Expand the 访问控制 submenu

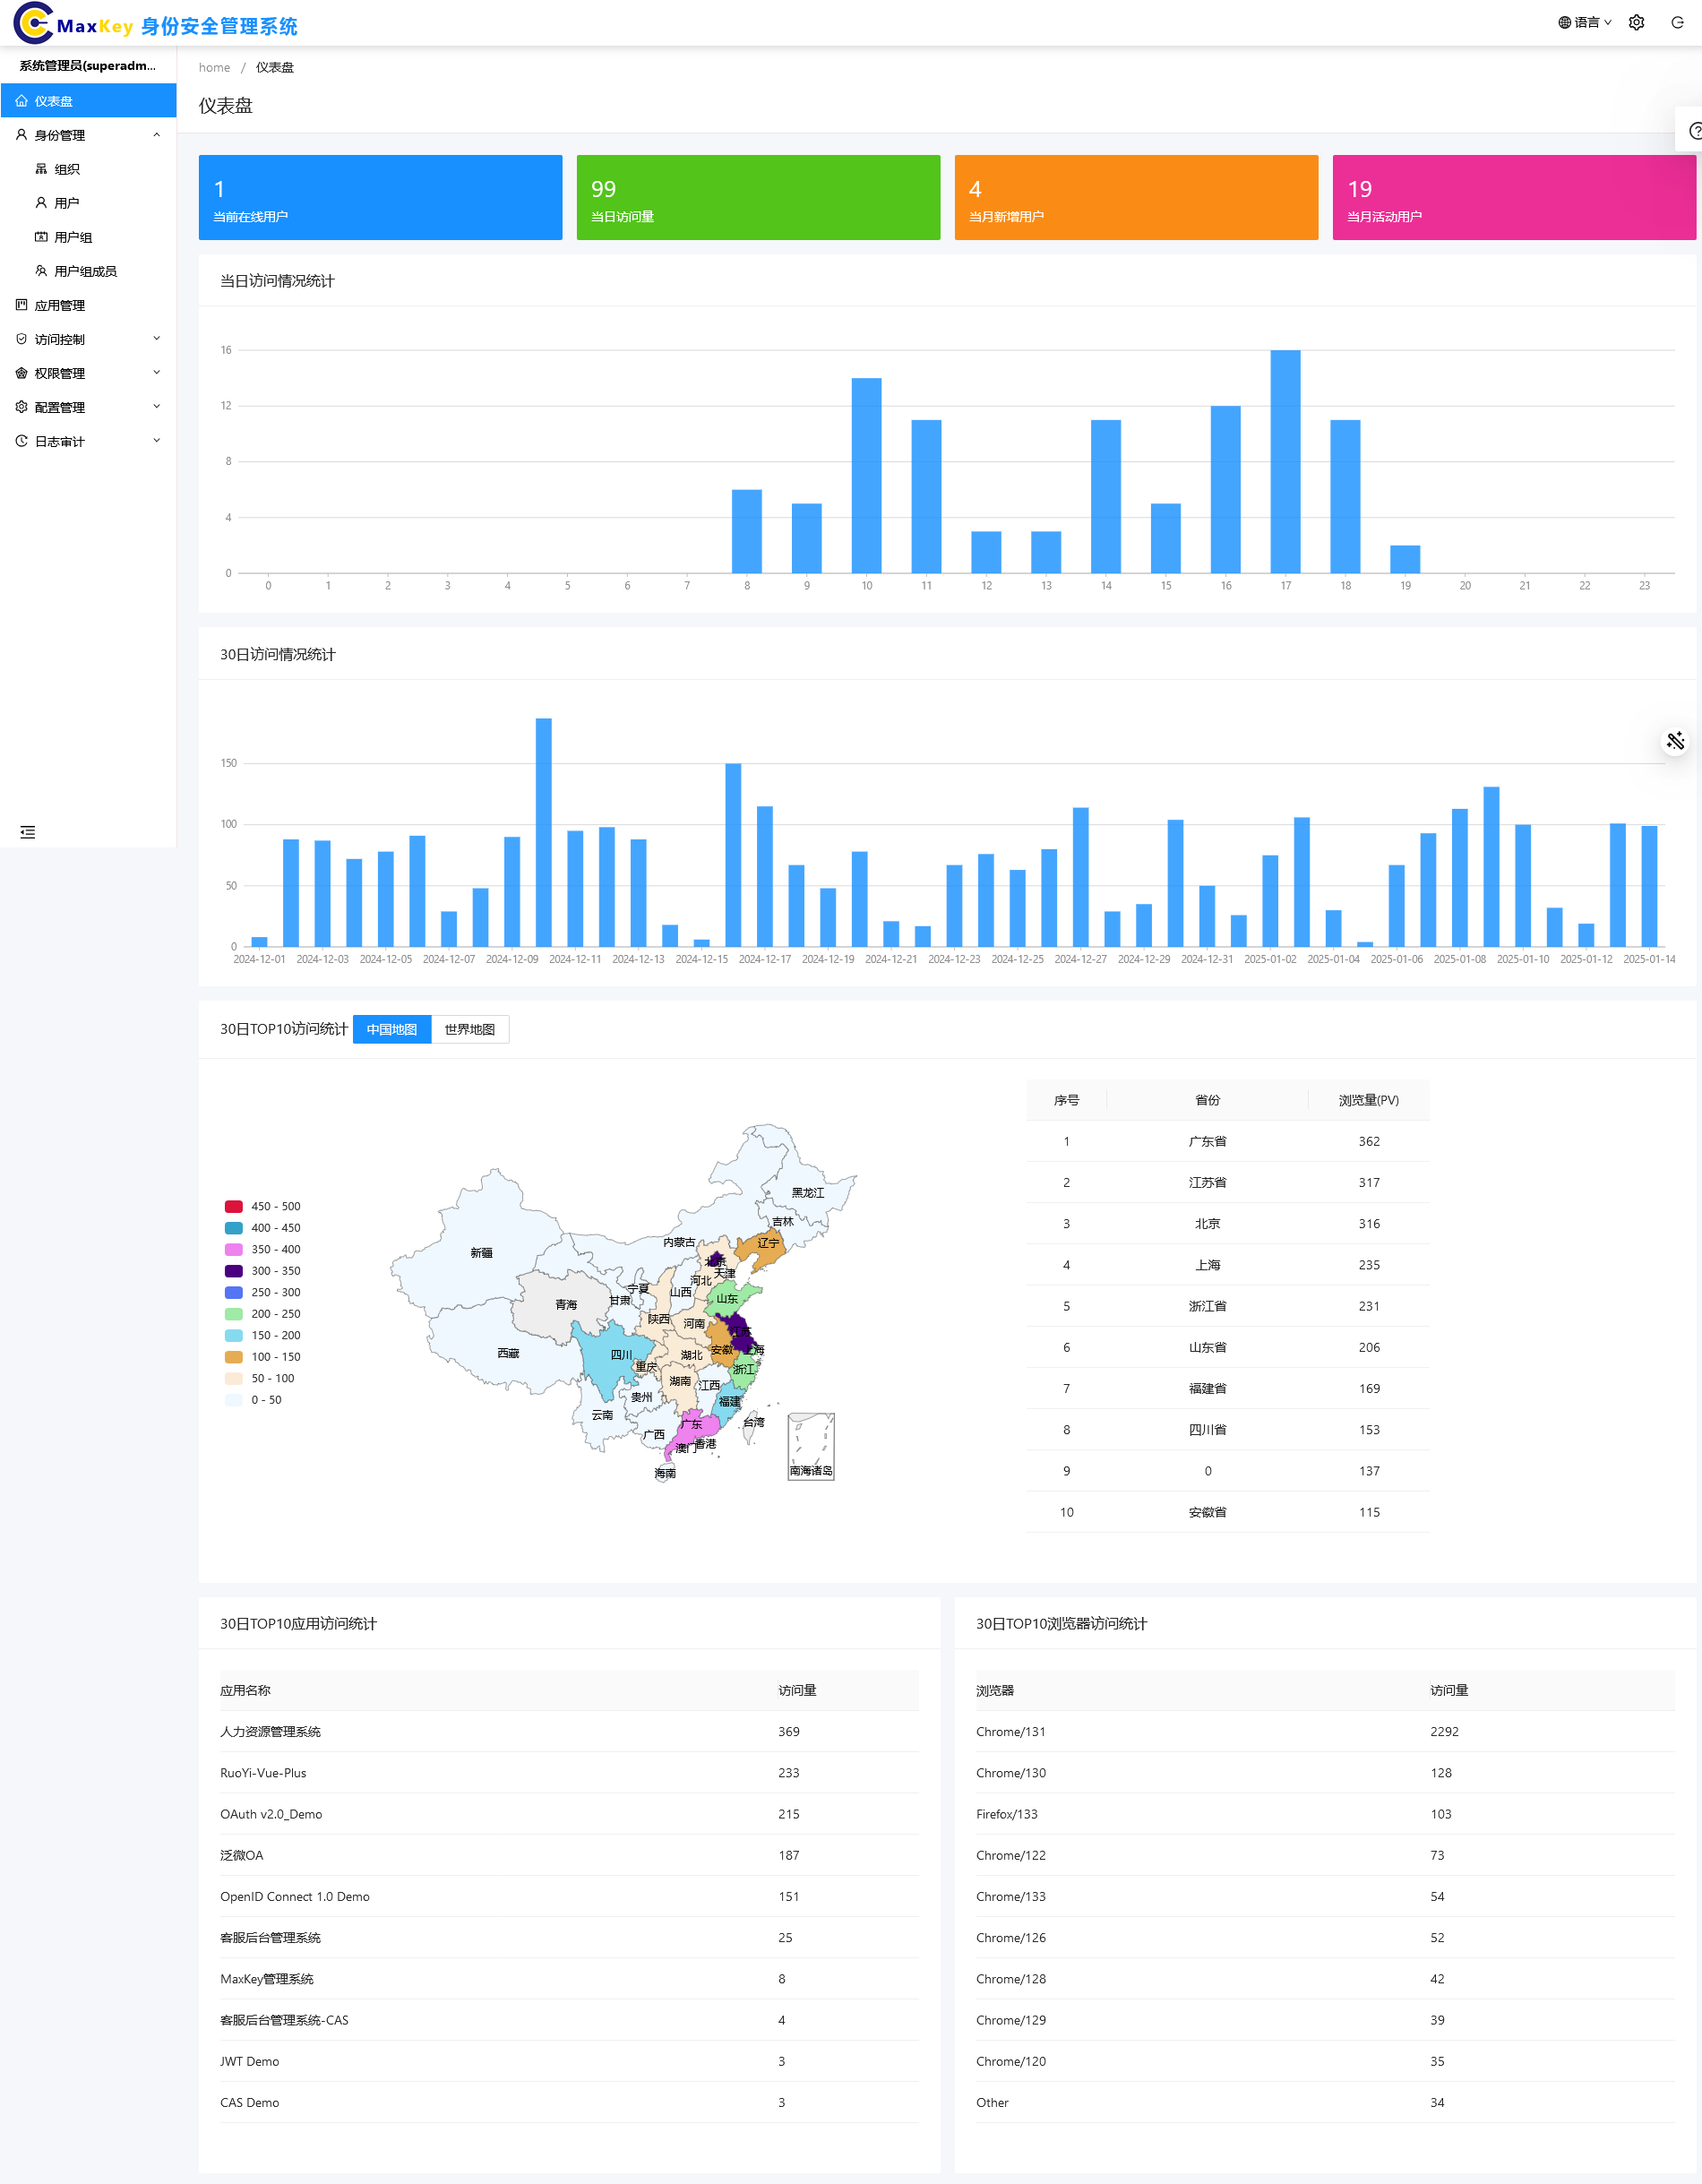point(88,340)
